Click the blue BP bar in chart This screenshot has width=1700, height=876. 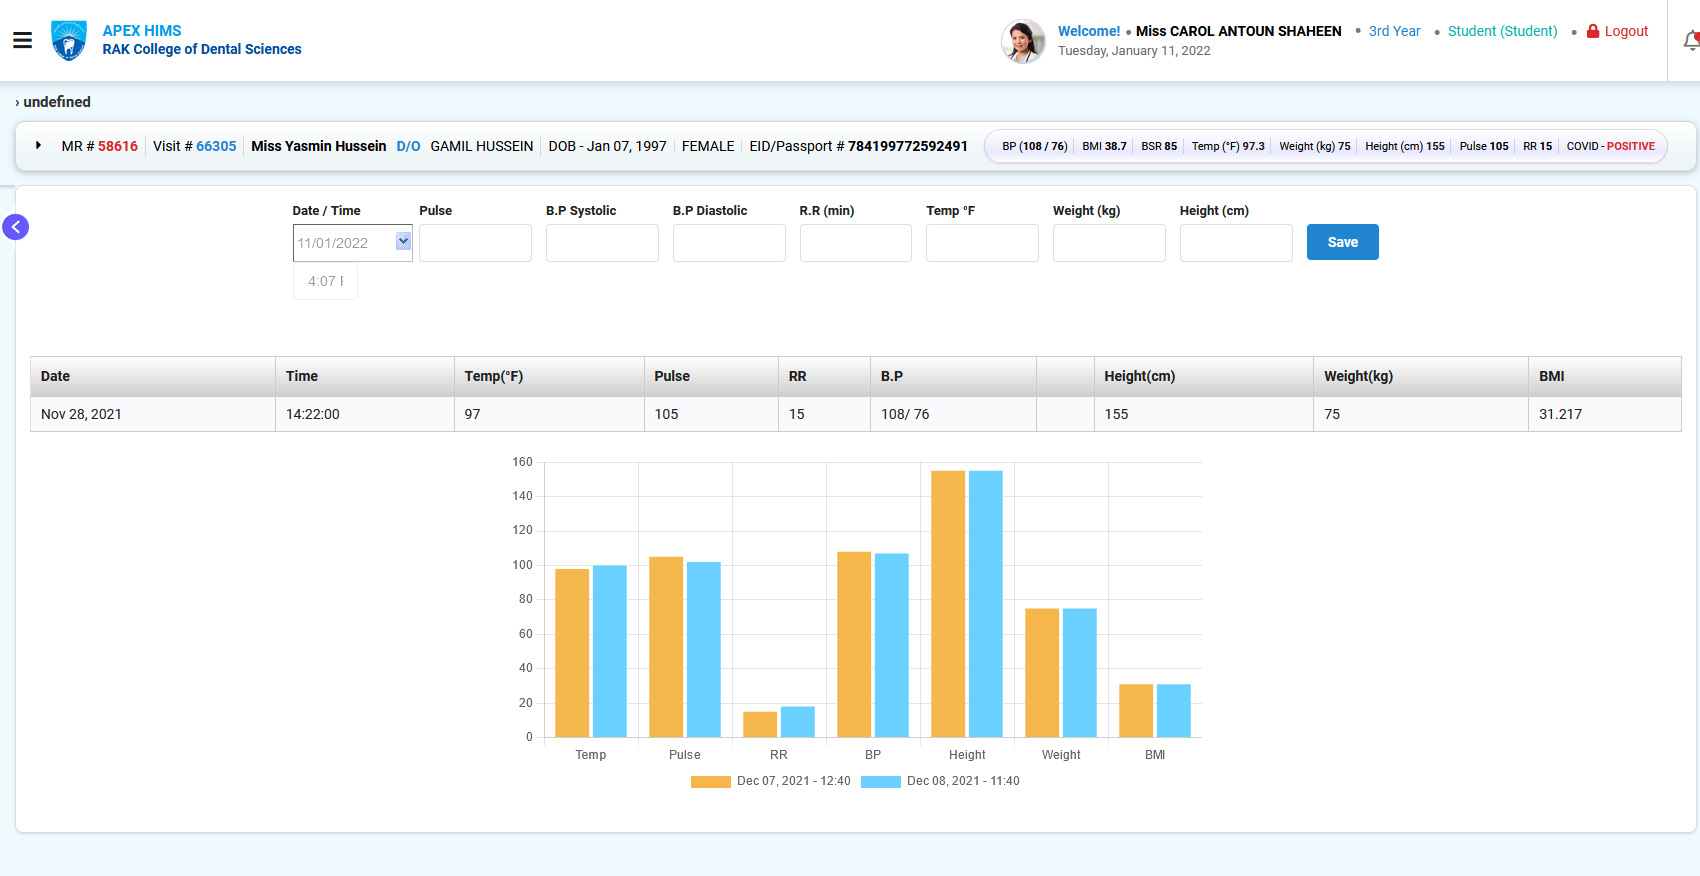pyautogui.click(x=892, y=646)
